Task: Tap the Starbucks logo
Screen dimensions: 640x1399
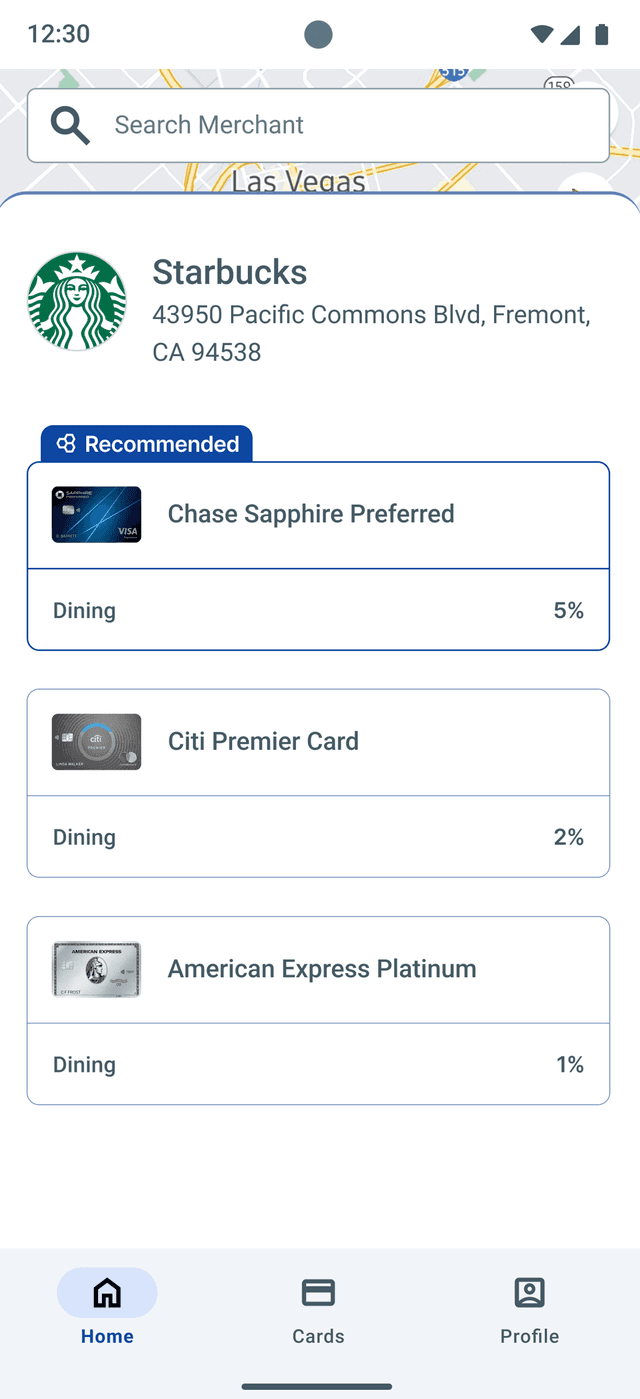Action: (77, 301)
